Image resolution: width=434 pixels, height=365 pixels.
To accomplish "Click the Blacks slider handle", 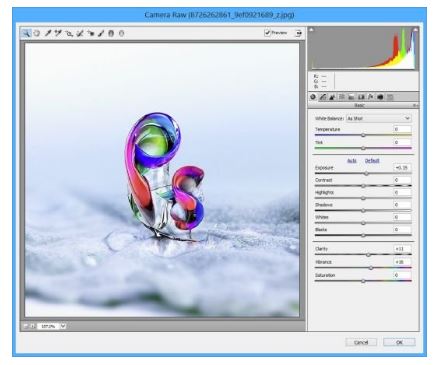I will (x=363, y=235).
